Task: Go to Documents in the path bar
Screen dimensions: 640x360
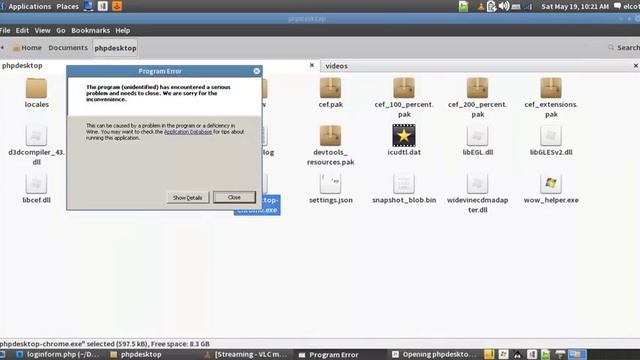Action: coord(68,48)
